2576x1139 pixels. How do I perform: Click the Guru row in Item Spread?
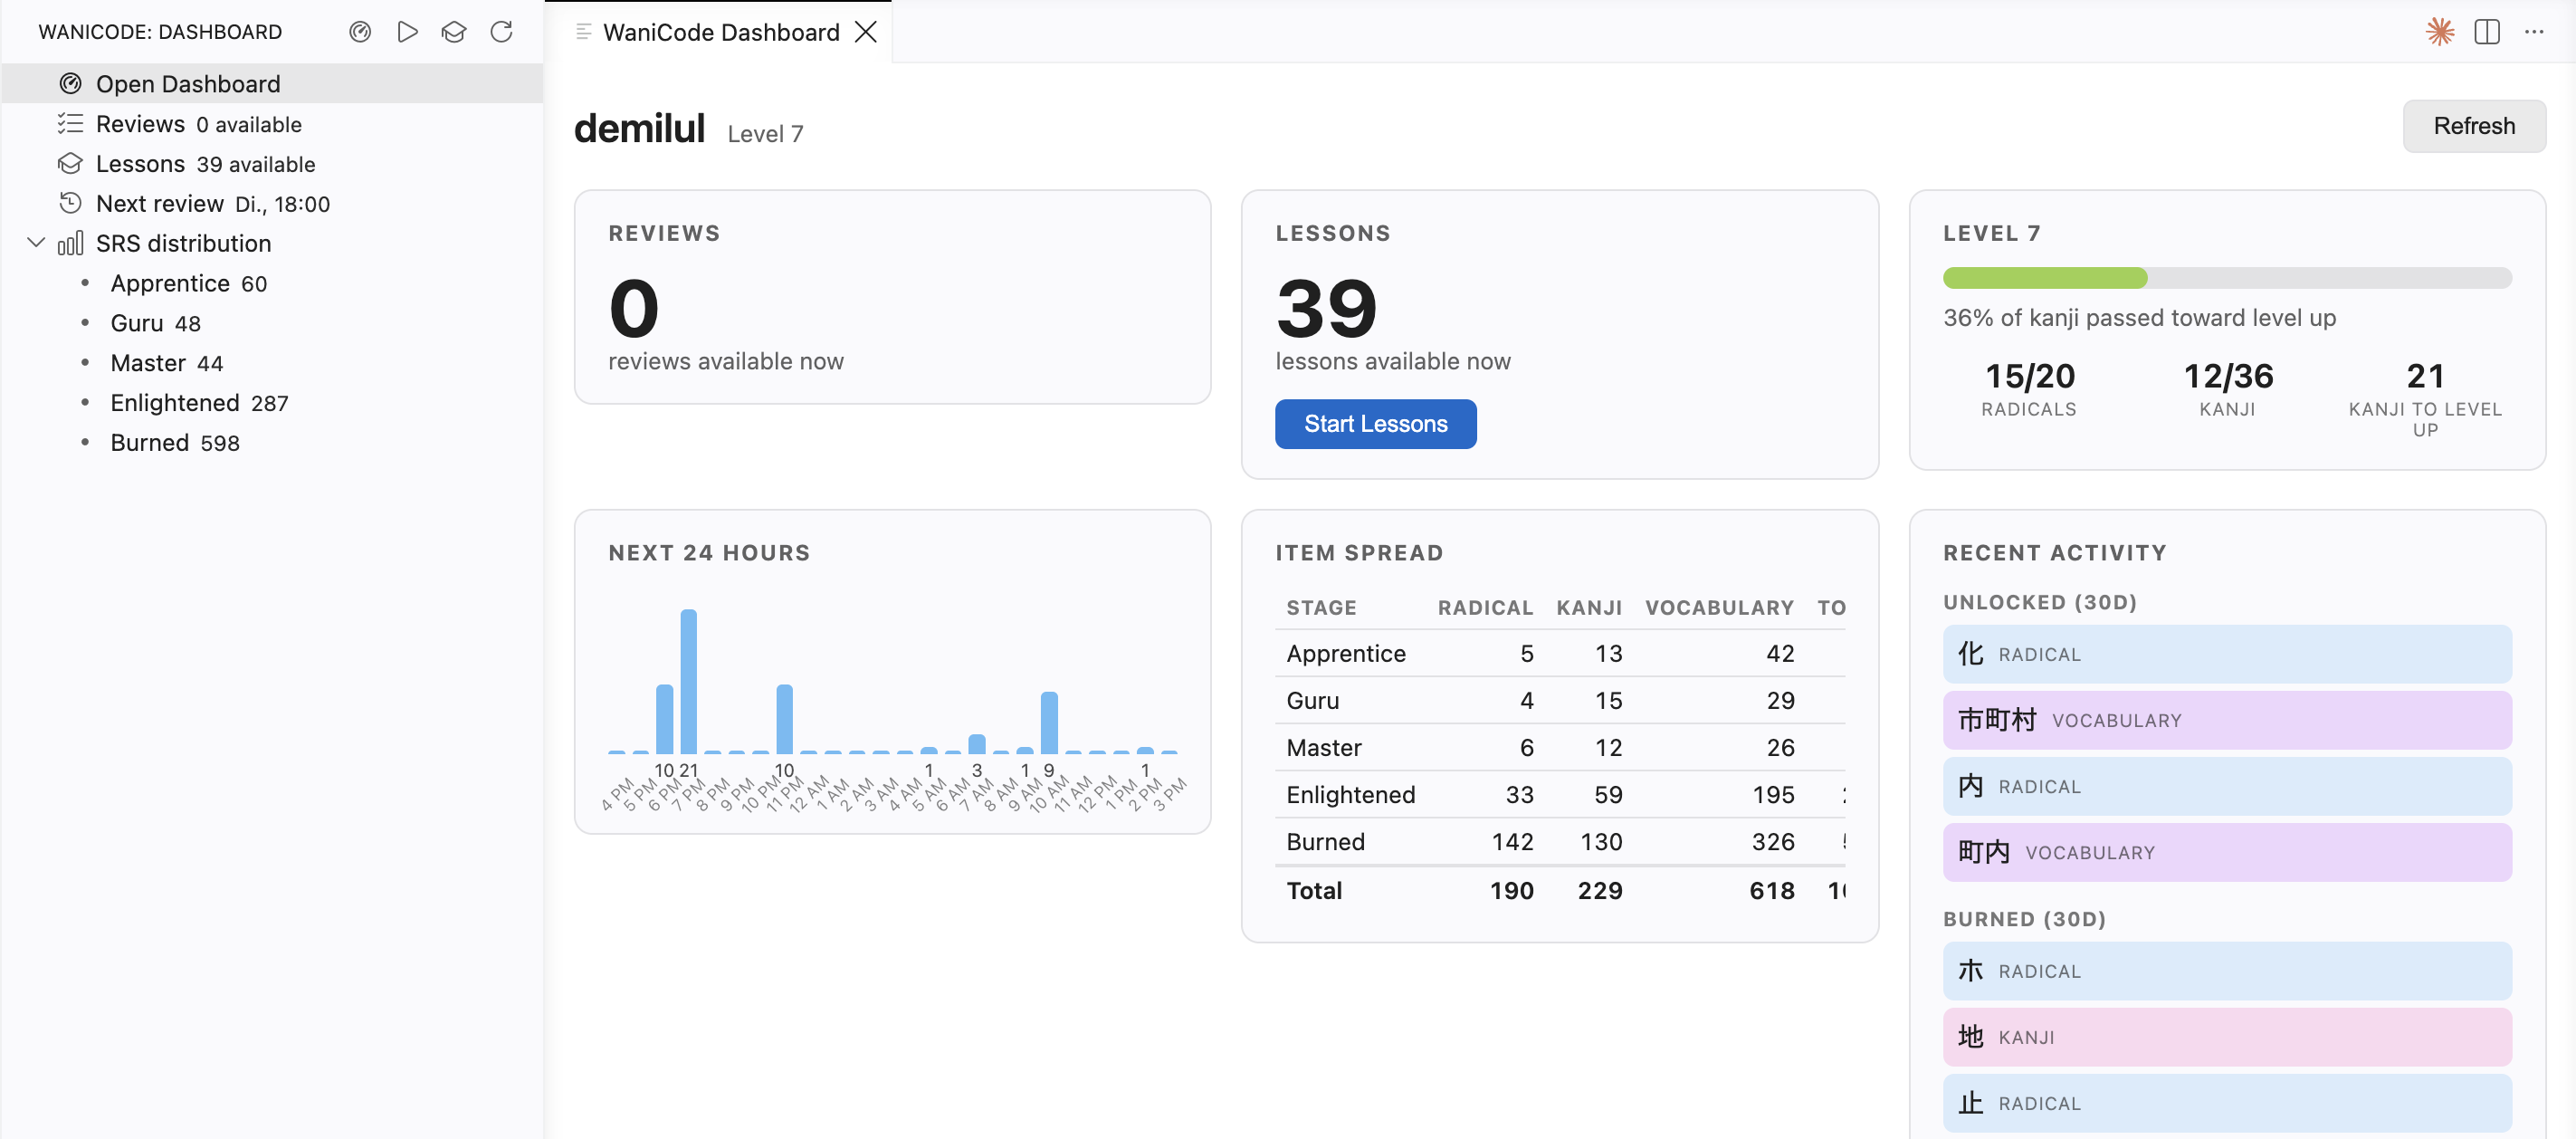1560,701
